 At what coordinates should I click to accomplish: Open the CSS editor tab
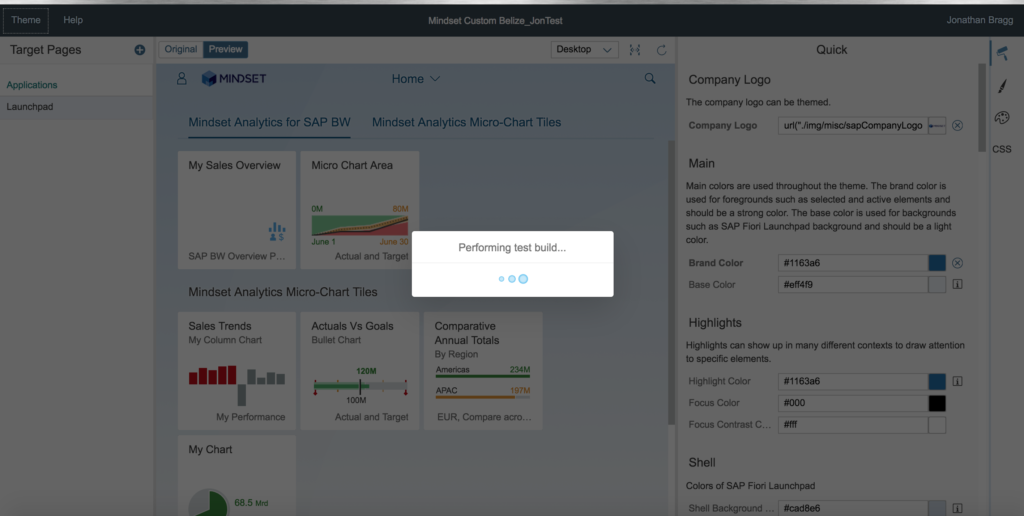pyautogui.click(x=1002, y=149)
